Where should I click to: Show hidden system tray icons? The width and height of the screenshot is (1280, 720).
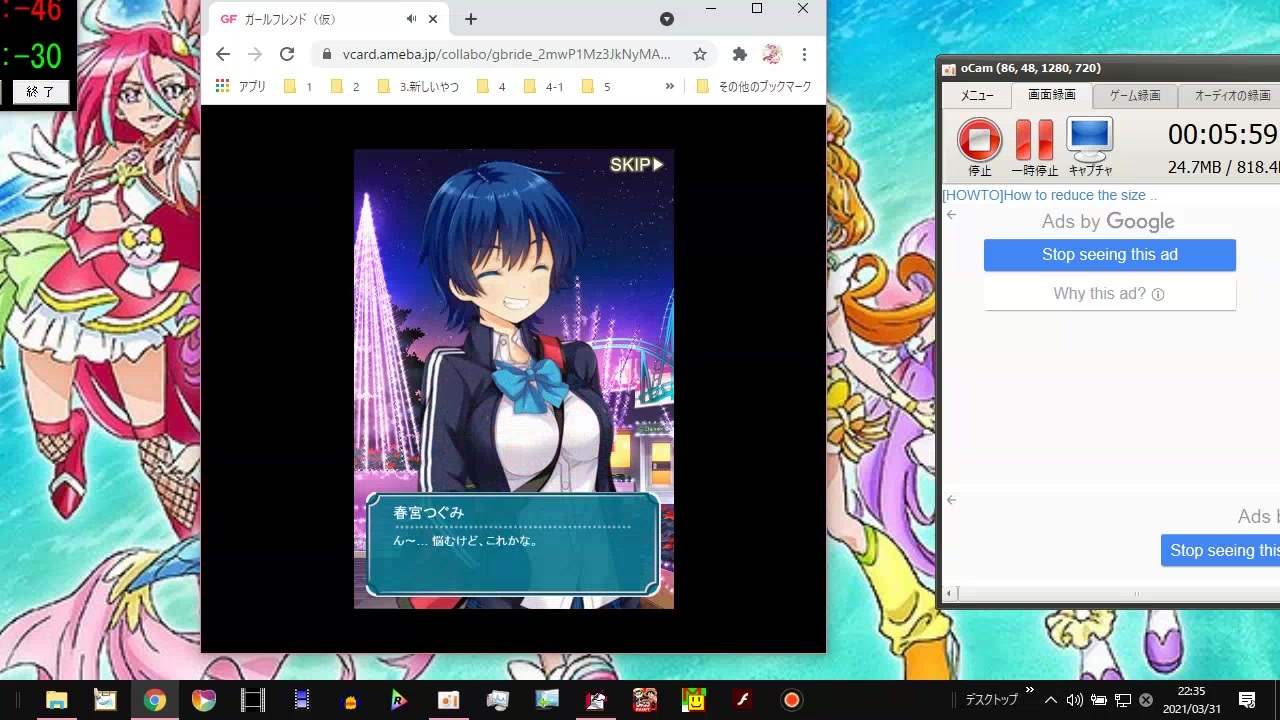[1050, 700]
